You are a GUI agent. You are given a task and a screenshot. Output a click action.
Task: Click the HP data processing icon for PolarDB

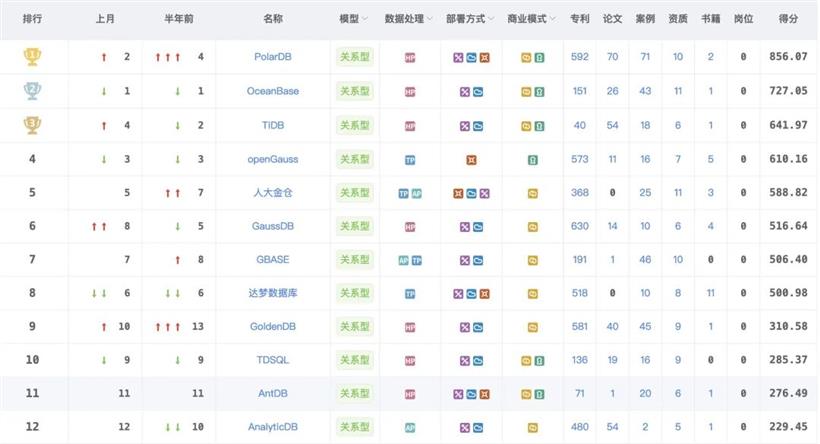tap(410, 58)
